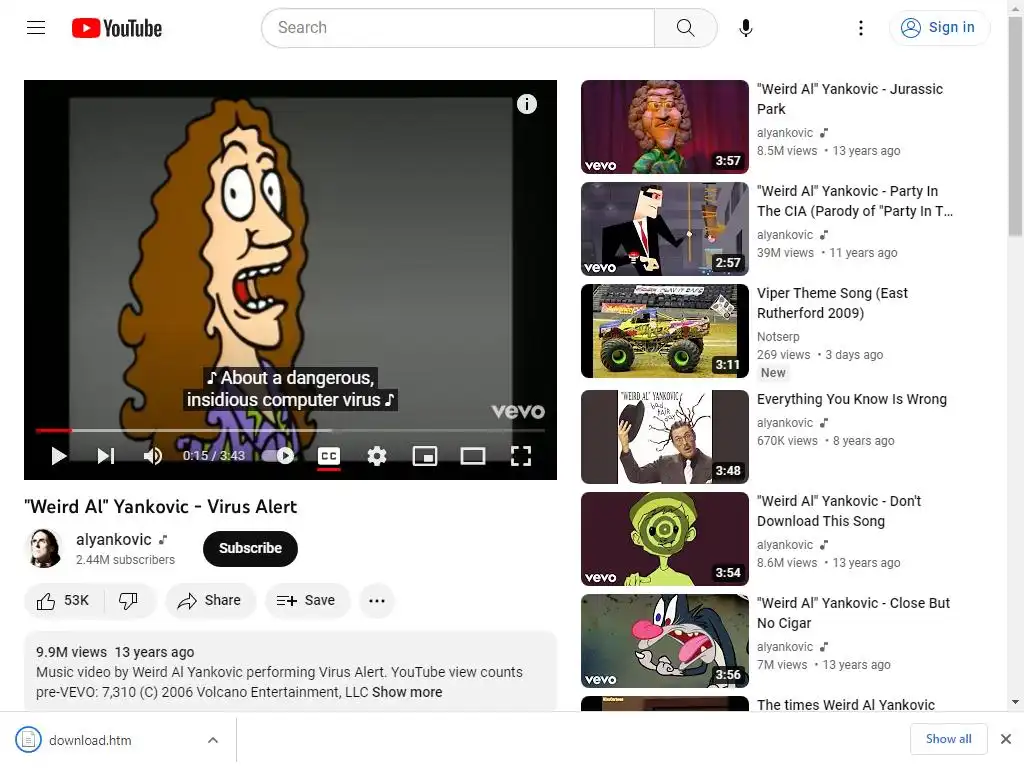Click the video title "Virus Alert"
The width and height of the screenshot is (1024, 768).
[163, 507]
